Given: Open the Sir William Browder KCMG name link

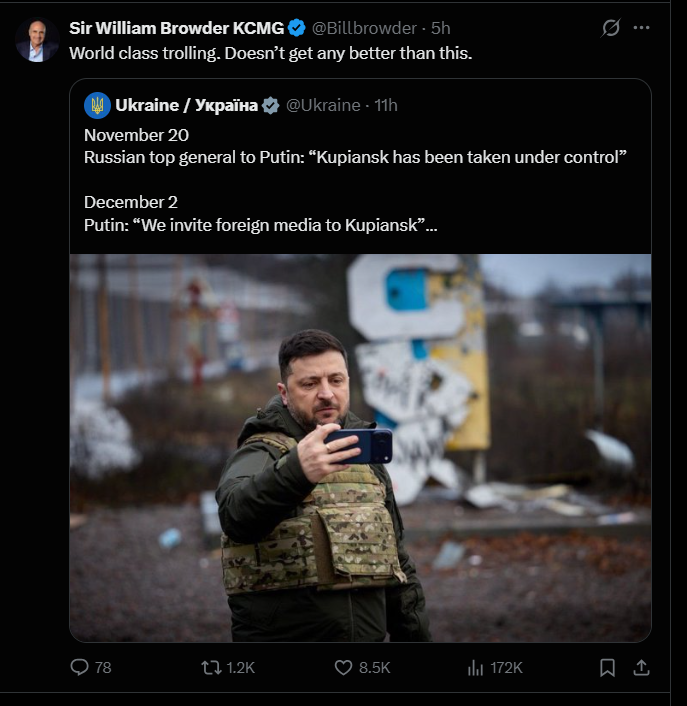Looking at the screenshot, I should (176, 28).
